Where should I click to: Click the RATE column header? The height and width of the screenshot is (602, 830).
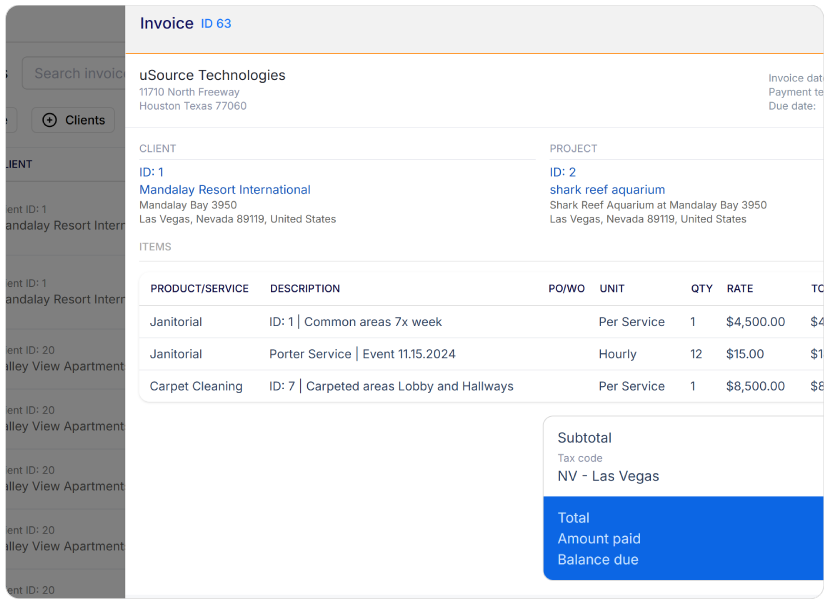[739, 289]
